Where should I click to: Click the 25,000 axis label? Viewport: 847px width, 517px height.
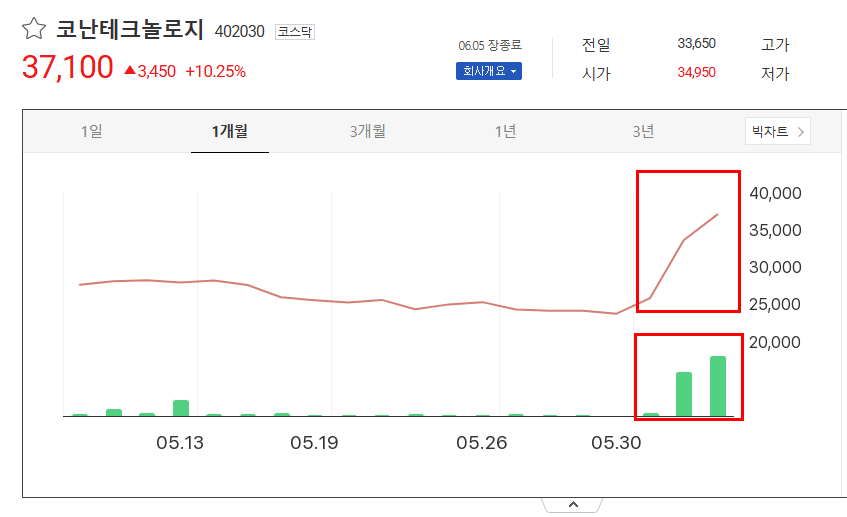click(775, 305)
